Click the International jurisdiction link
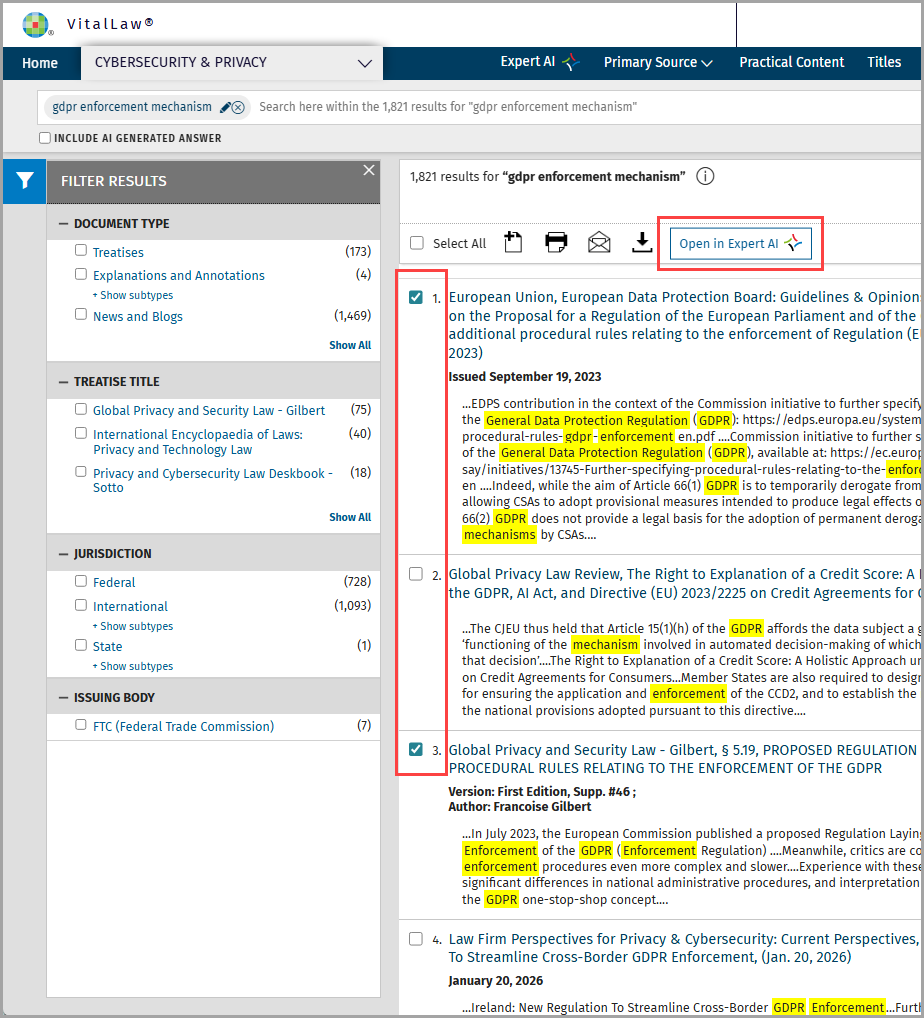This screenshot has height=1018, width=924. pyautogui.click(x=130, y=607)
